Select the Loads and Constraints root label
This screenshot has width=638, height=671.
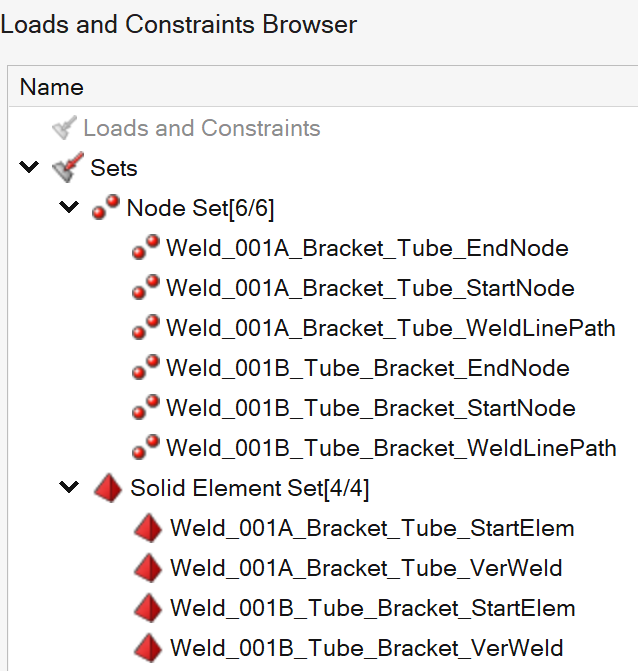(201, 128)
